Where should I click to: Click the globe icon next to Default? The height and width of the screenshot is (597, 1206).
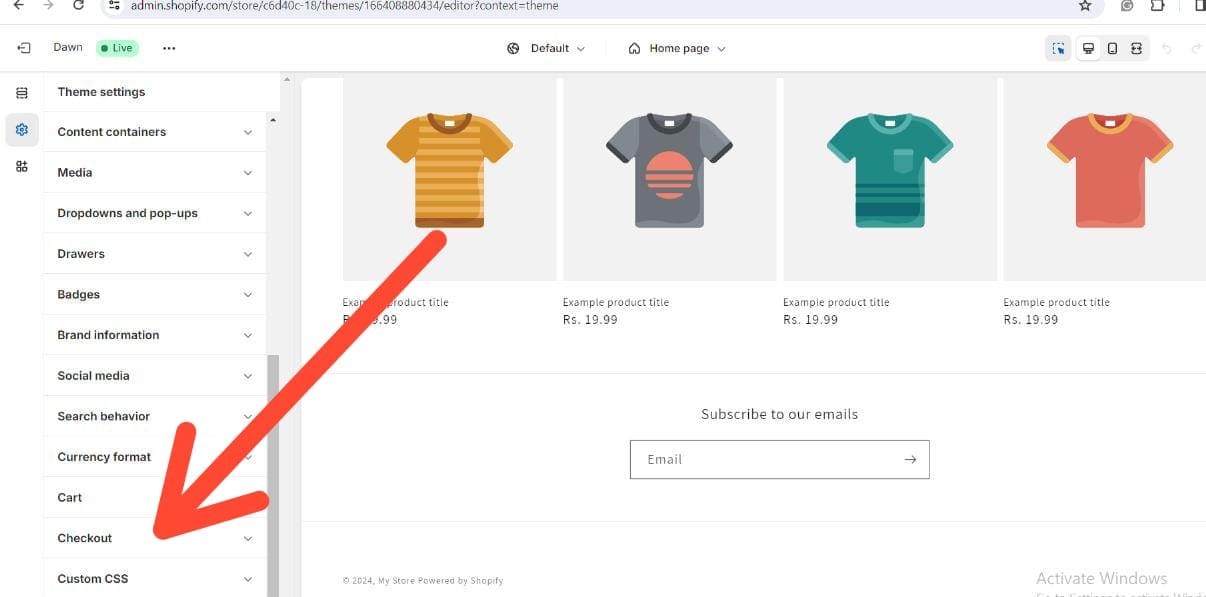coord(513,48)
